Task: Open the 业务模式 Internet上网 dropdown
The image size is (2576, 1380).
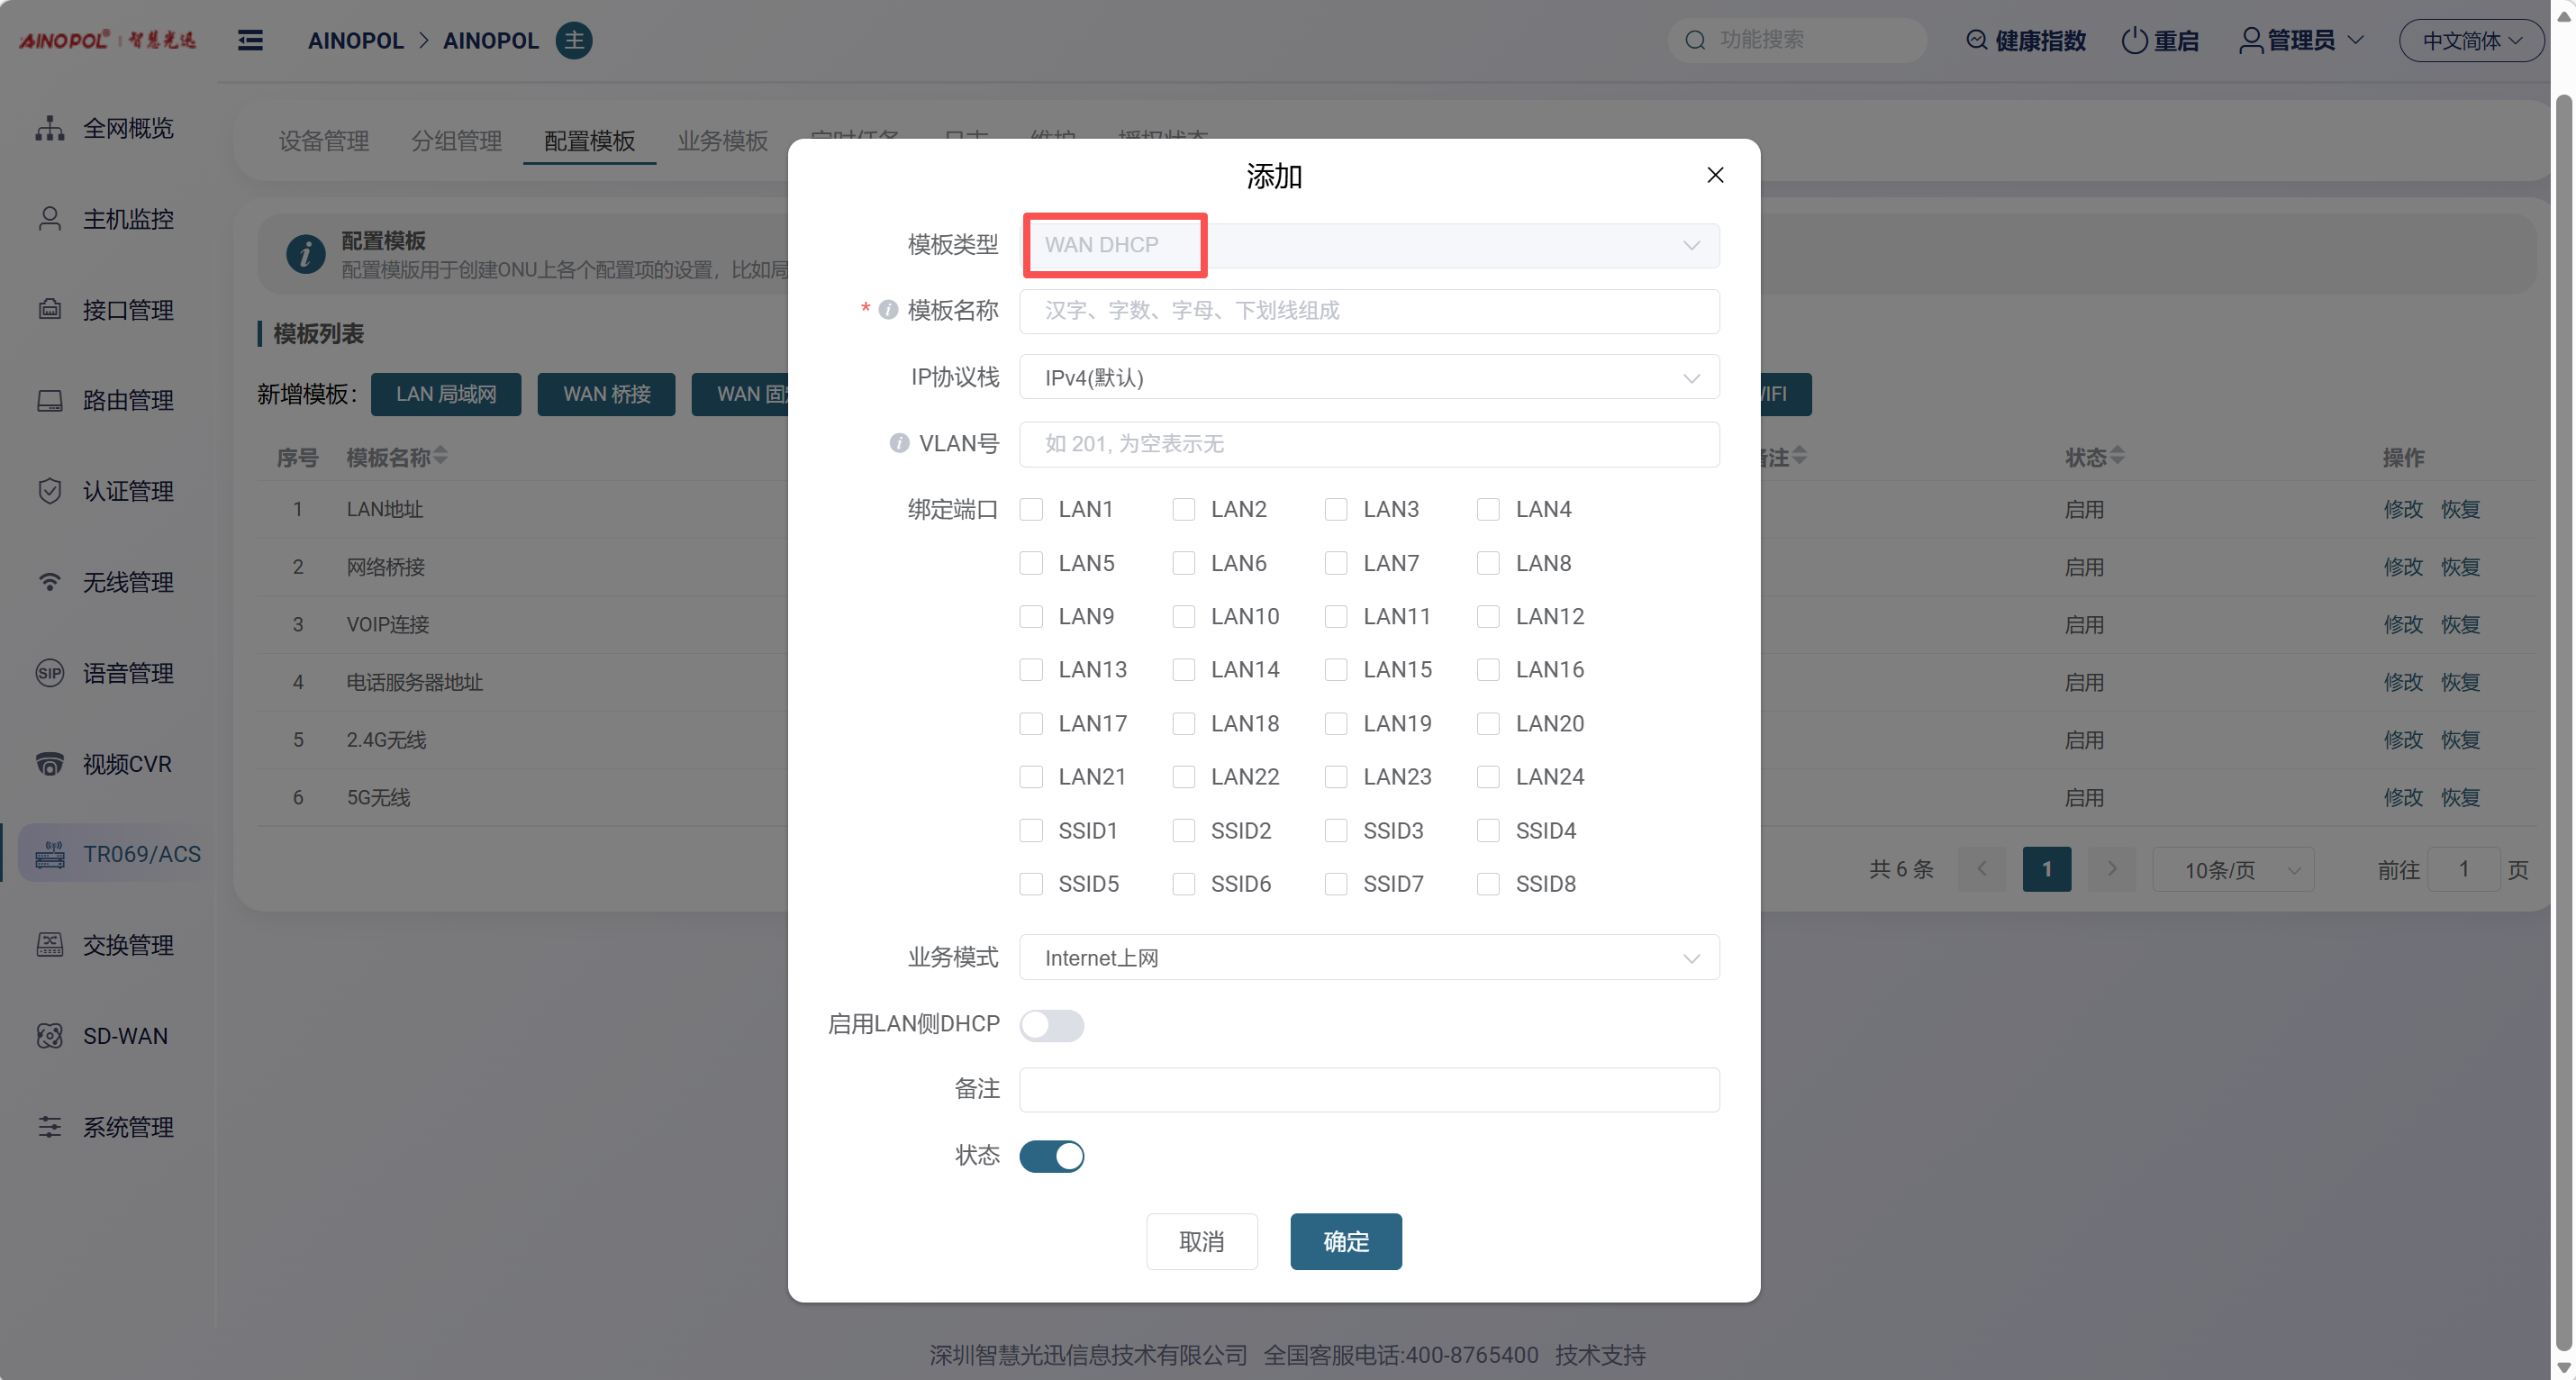Action: [1368, 958]
